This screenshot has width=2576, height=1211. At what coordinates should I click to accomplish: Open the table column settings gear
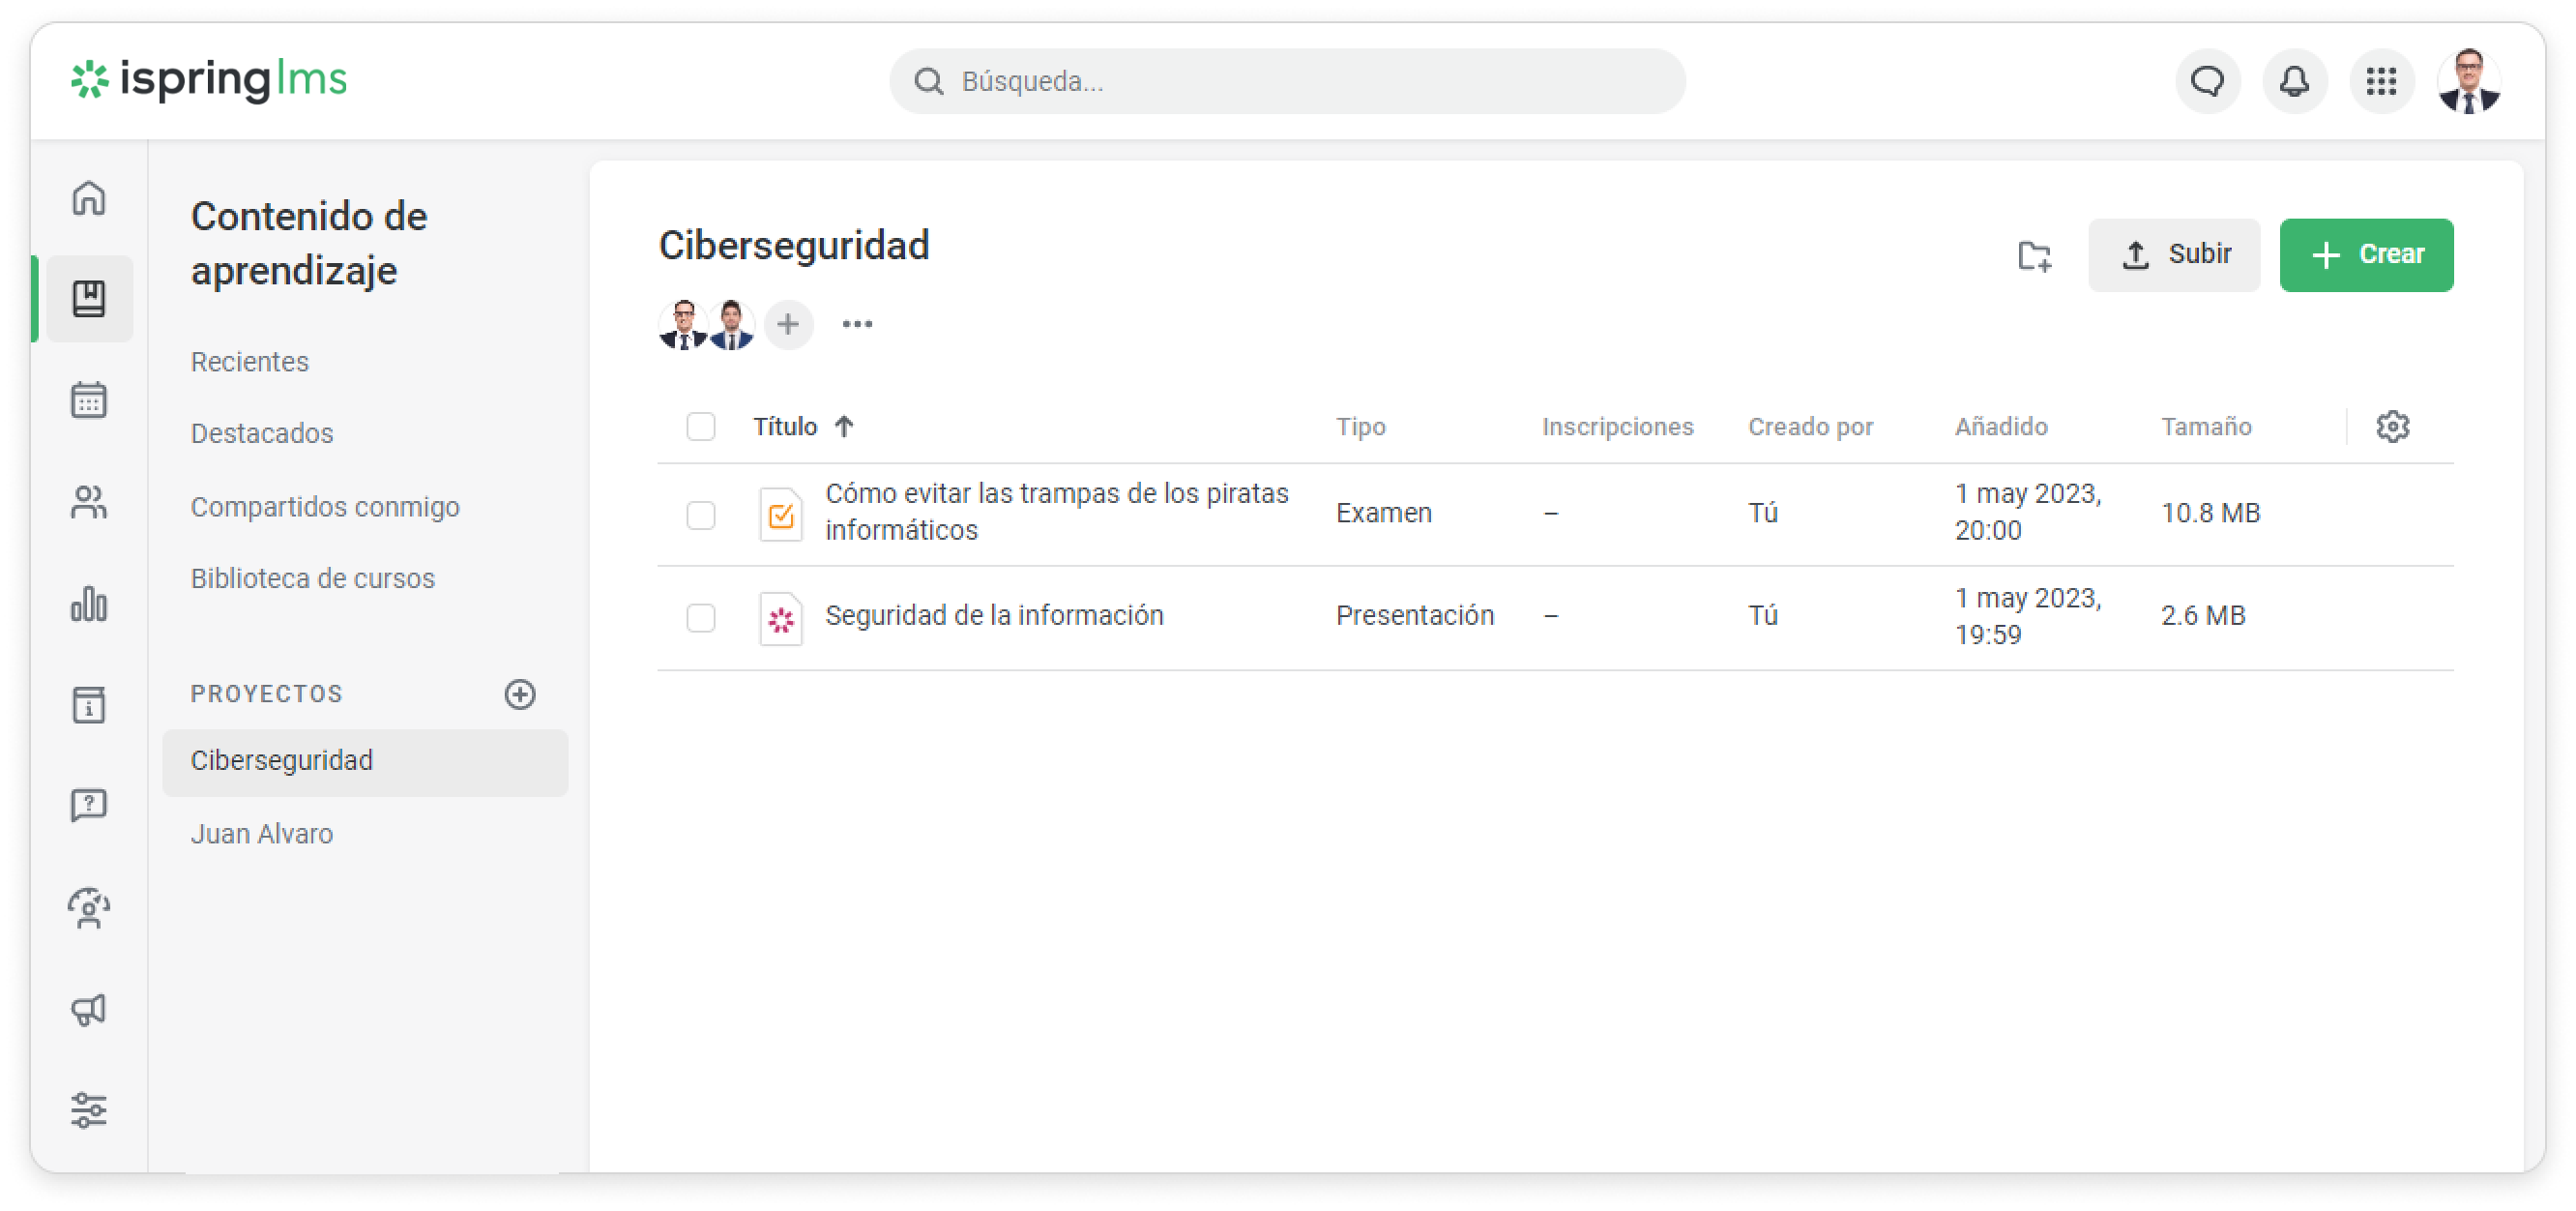2392,427
